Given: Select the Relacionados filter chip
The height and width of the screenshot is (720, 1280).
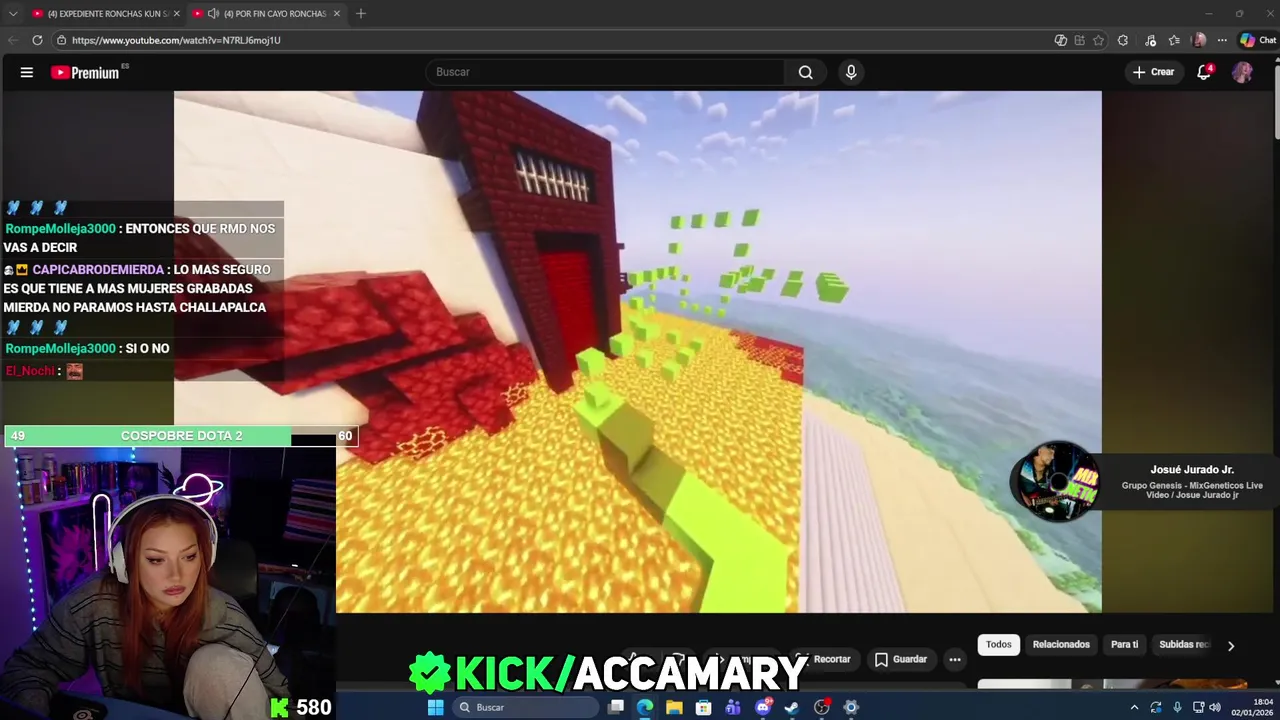Looking at the screenshot, I should click(1061, 644).
